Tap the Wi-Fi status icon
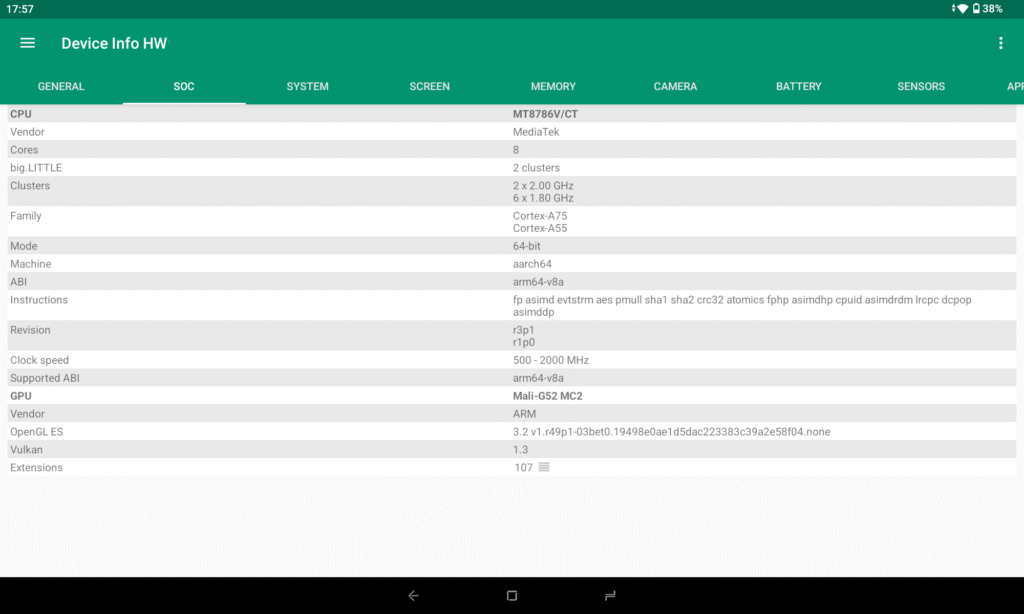 pyautogui.click(x=962, y=9)
